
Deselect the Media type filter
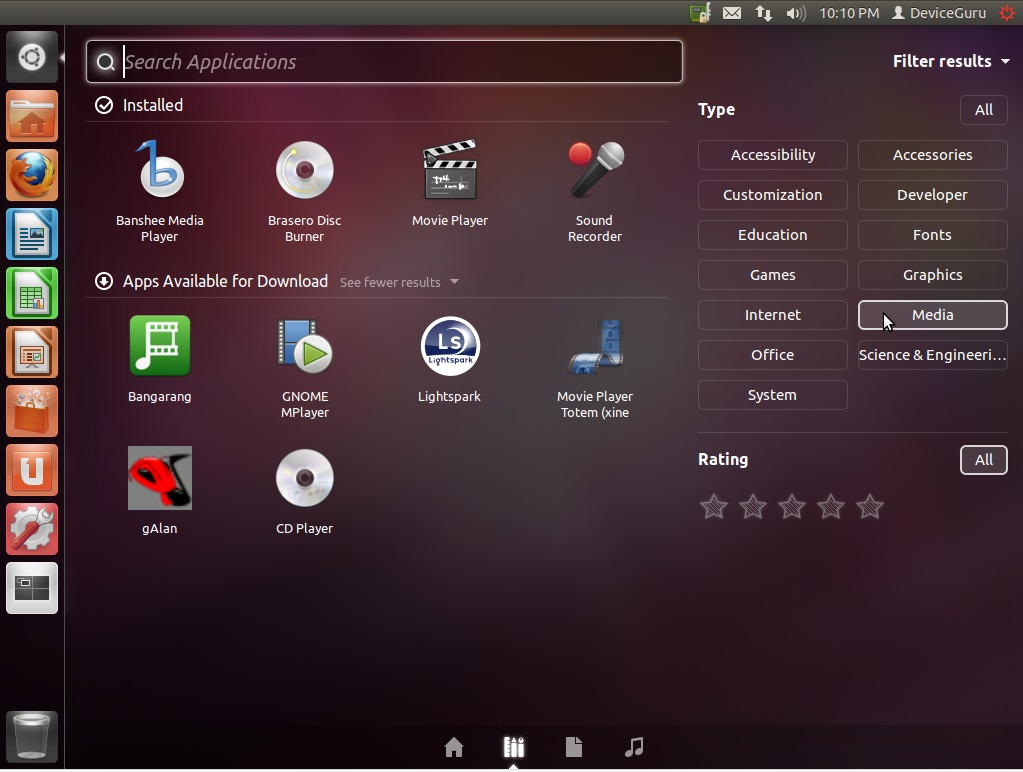[932, 315]
